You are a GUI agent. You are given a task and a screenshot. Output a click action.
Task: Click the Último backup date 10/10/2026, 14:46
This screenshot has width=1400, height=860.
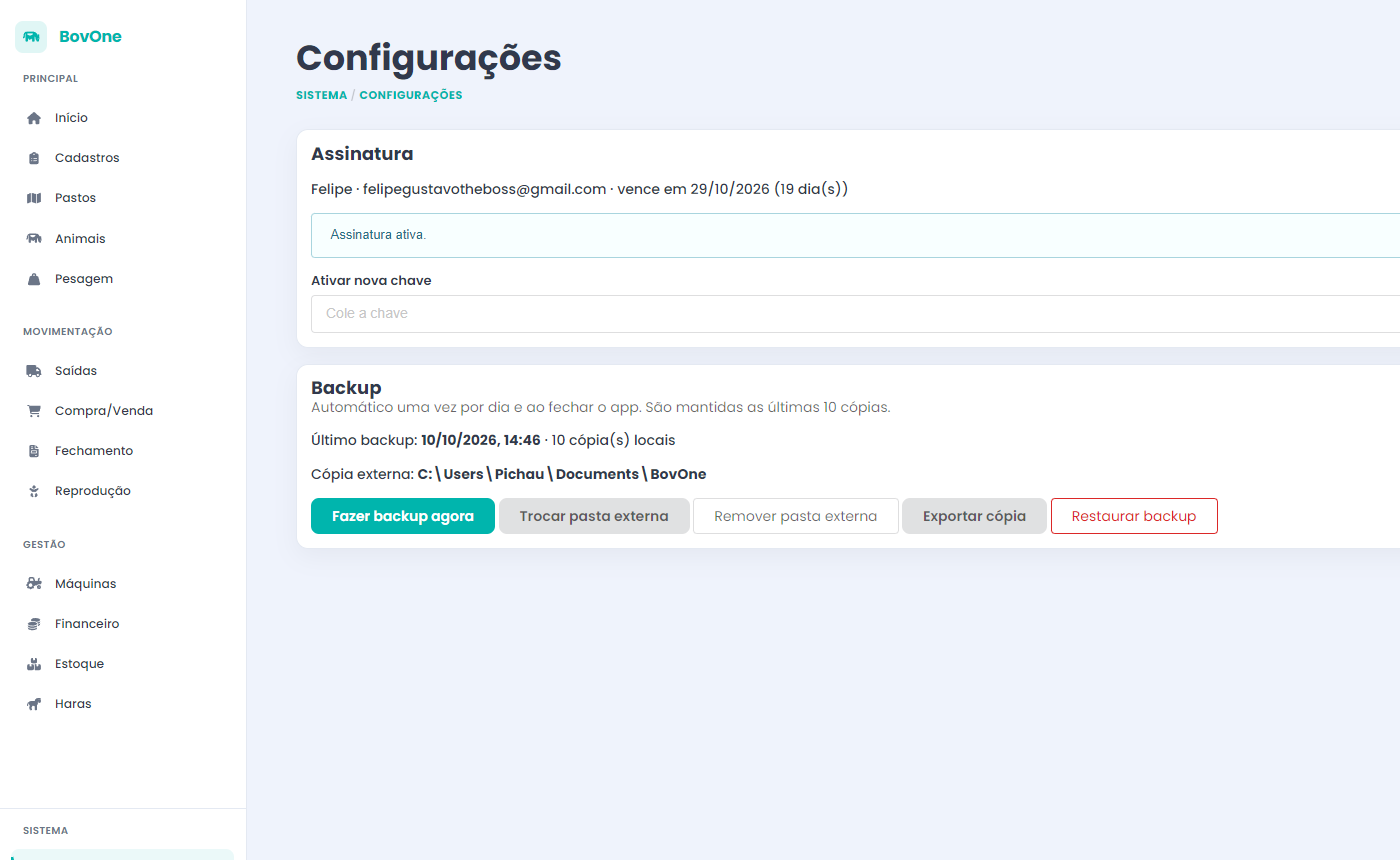[481, 440]
